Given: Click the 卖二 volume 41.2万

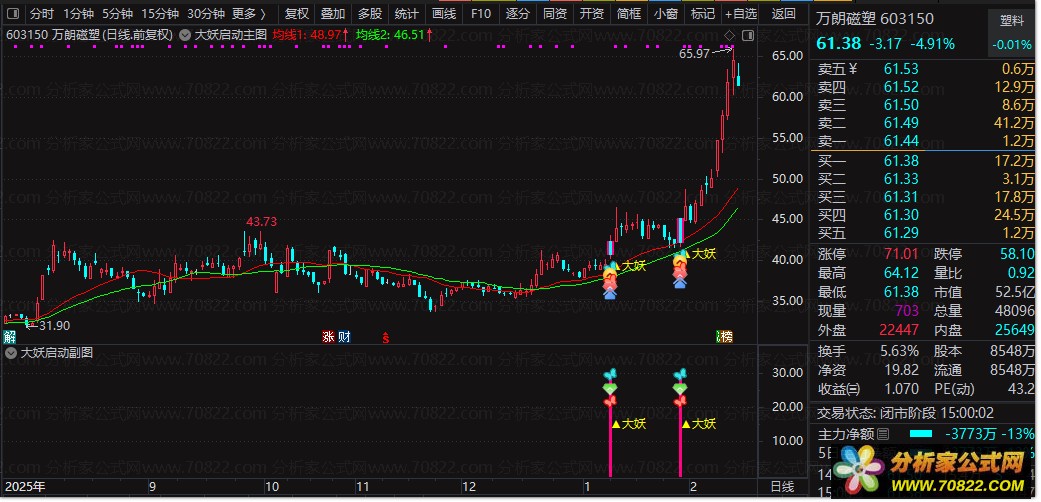Looking at the screenshot, I should [1014, 123].
